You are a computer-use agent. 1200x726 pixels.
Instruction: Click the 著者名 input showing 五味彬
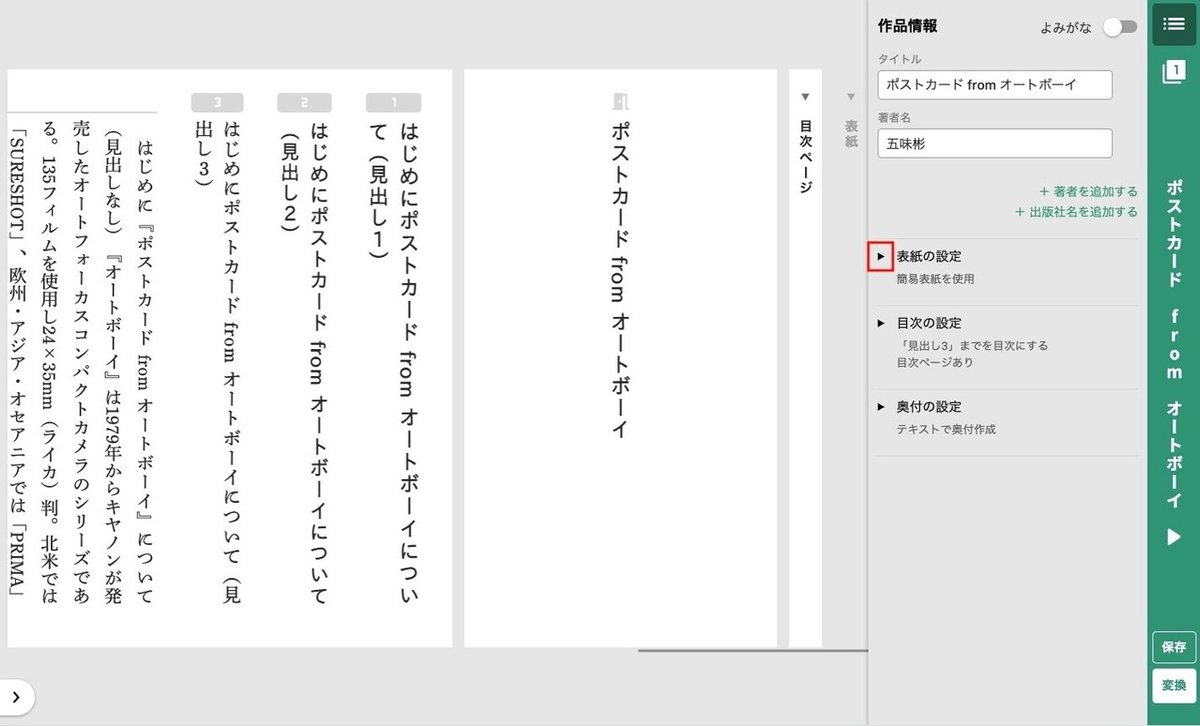[x=995, y=143]
